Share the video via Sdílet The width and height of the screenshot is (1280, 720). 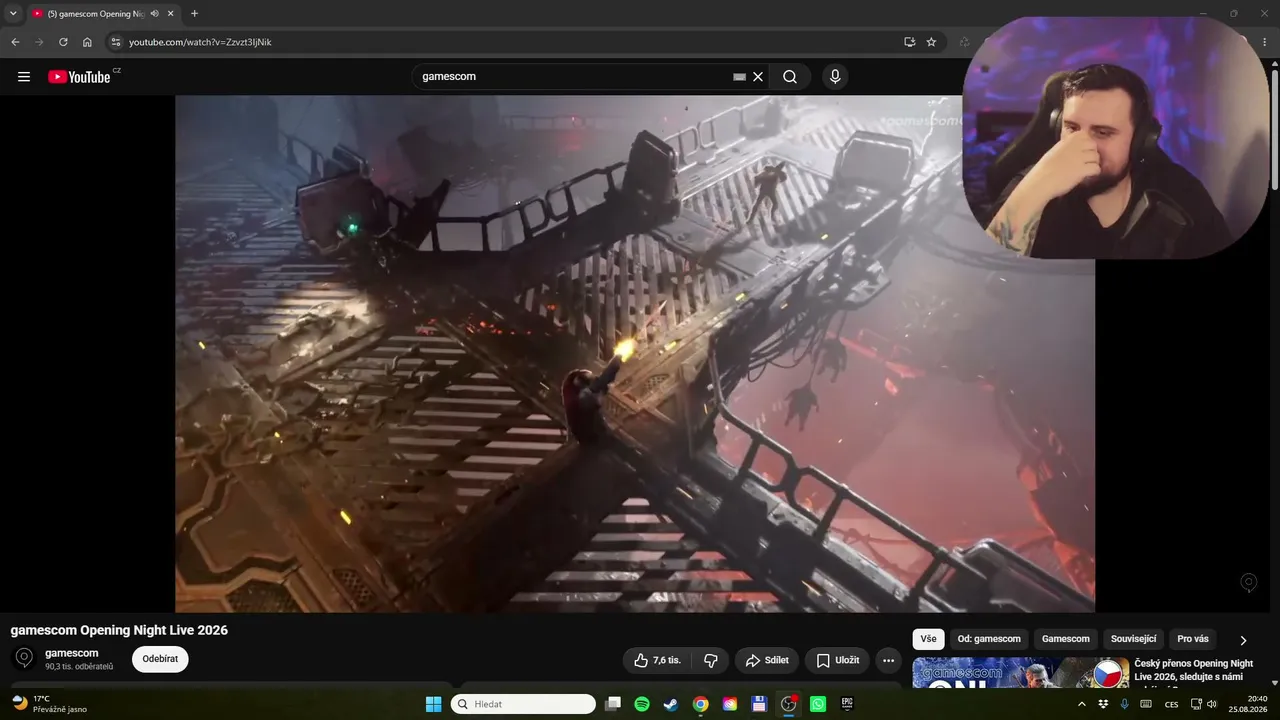point(767,660)
